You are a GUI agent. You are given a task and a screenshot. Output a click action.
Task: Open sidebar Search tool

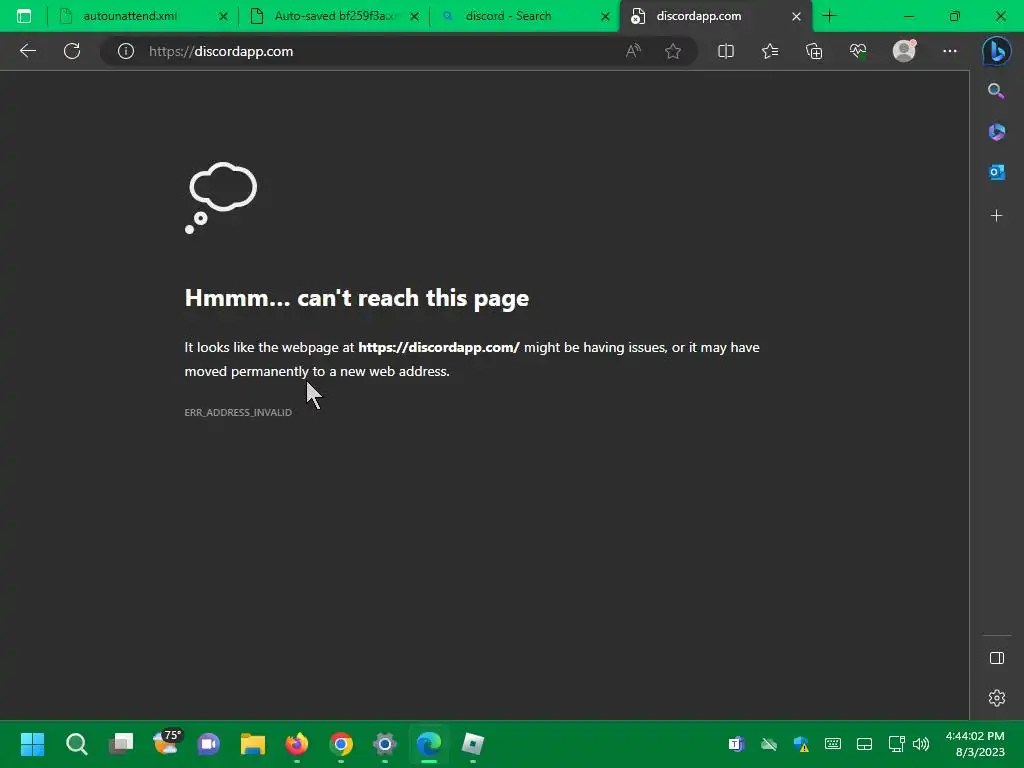(x=996, y=91)
